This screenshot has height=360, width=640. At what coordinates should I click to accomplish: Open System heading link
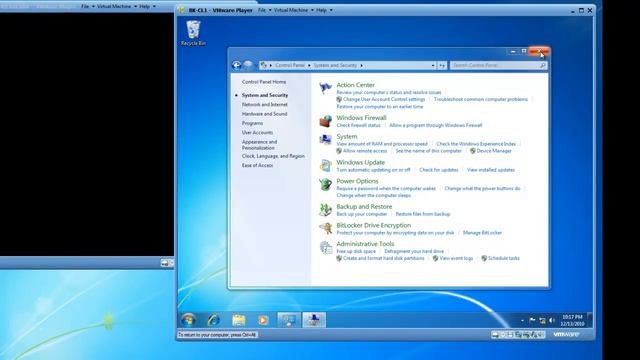(x=347, y=136)
